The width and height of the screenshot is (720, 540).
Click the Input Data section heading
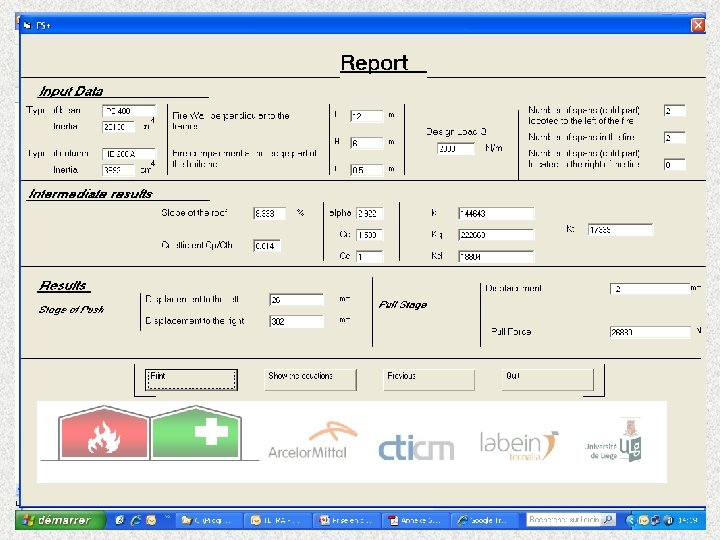tap(71, 91)
